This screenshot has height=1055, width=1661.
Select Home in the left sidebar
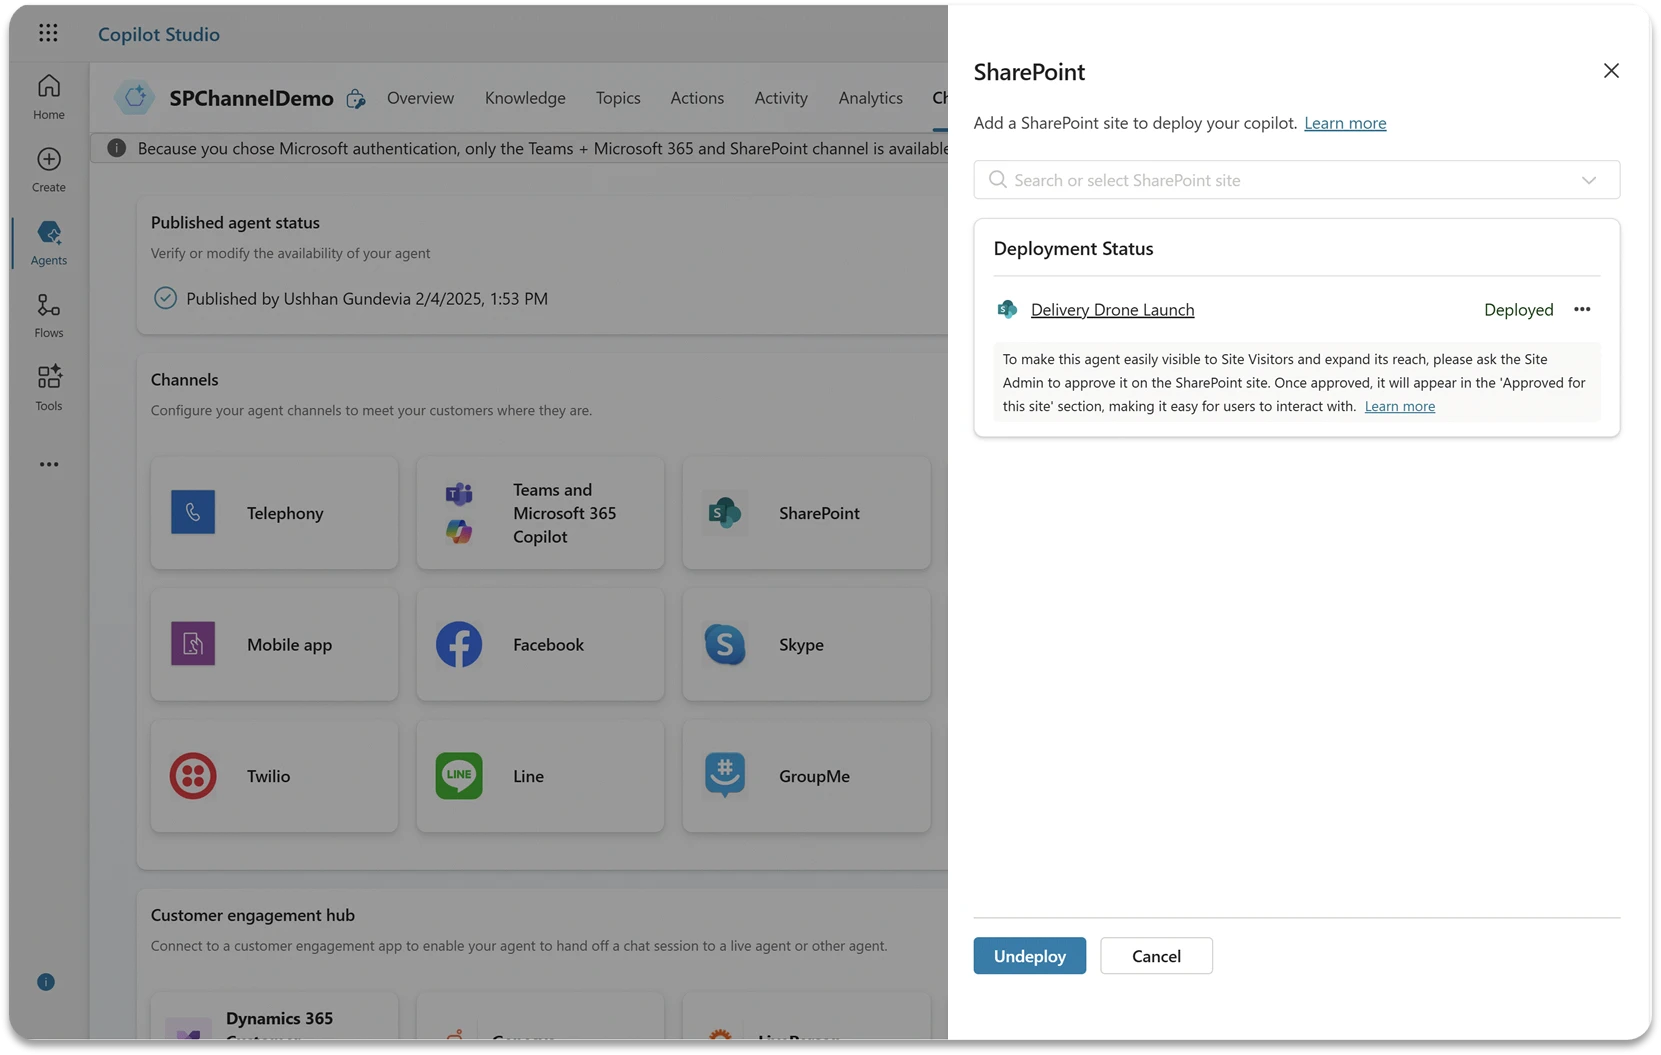(47, 95)
